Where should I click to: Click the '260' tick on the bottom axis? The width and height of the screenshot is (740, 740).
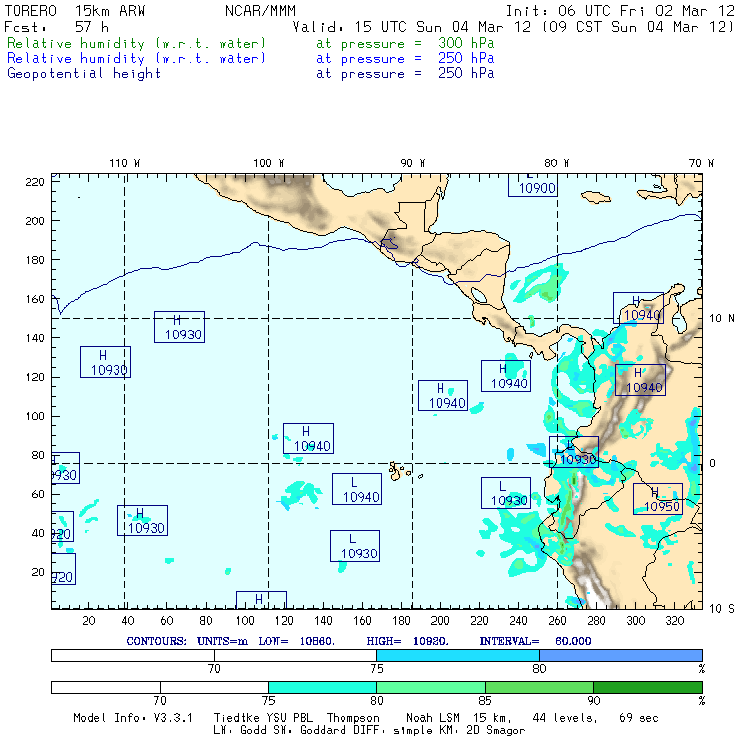(x=557, y=621)
